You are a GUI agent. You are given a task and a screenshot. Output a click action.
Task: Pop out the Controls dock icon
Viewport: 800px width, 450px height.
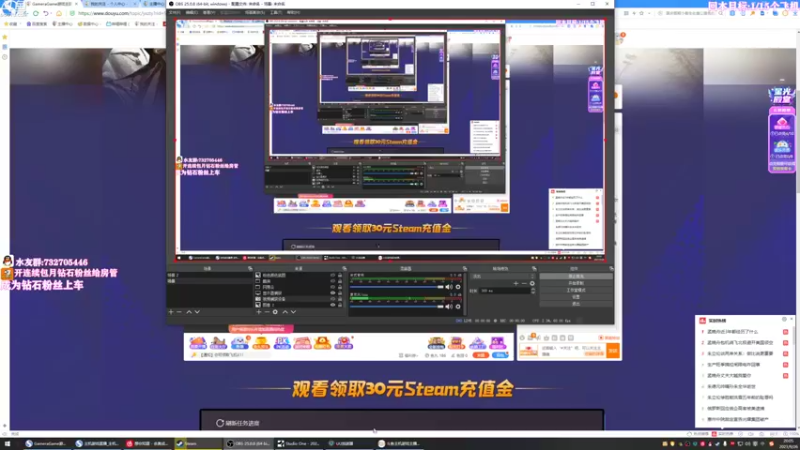point(611,268)
